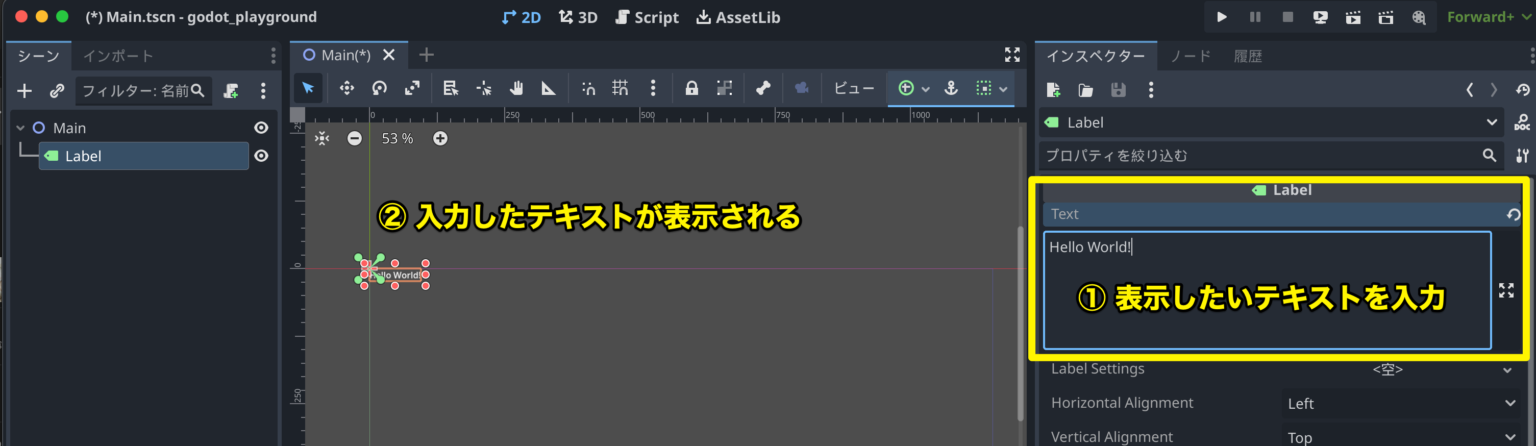Screen dimensions: 1536x446
Task: Click the run on remote device icon
Action: [1320, 17]
